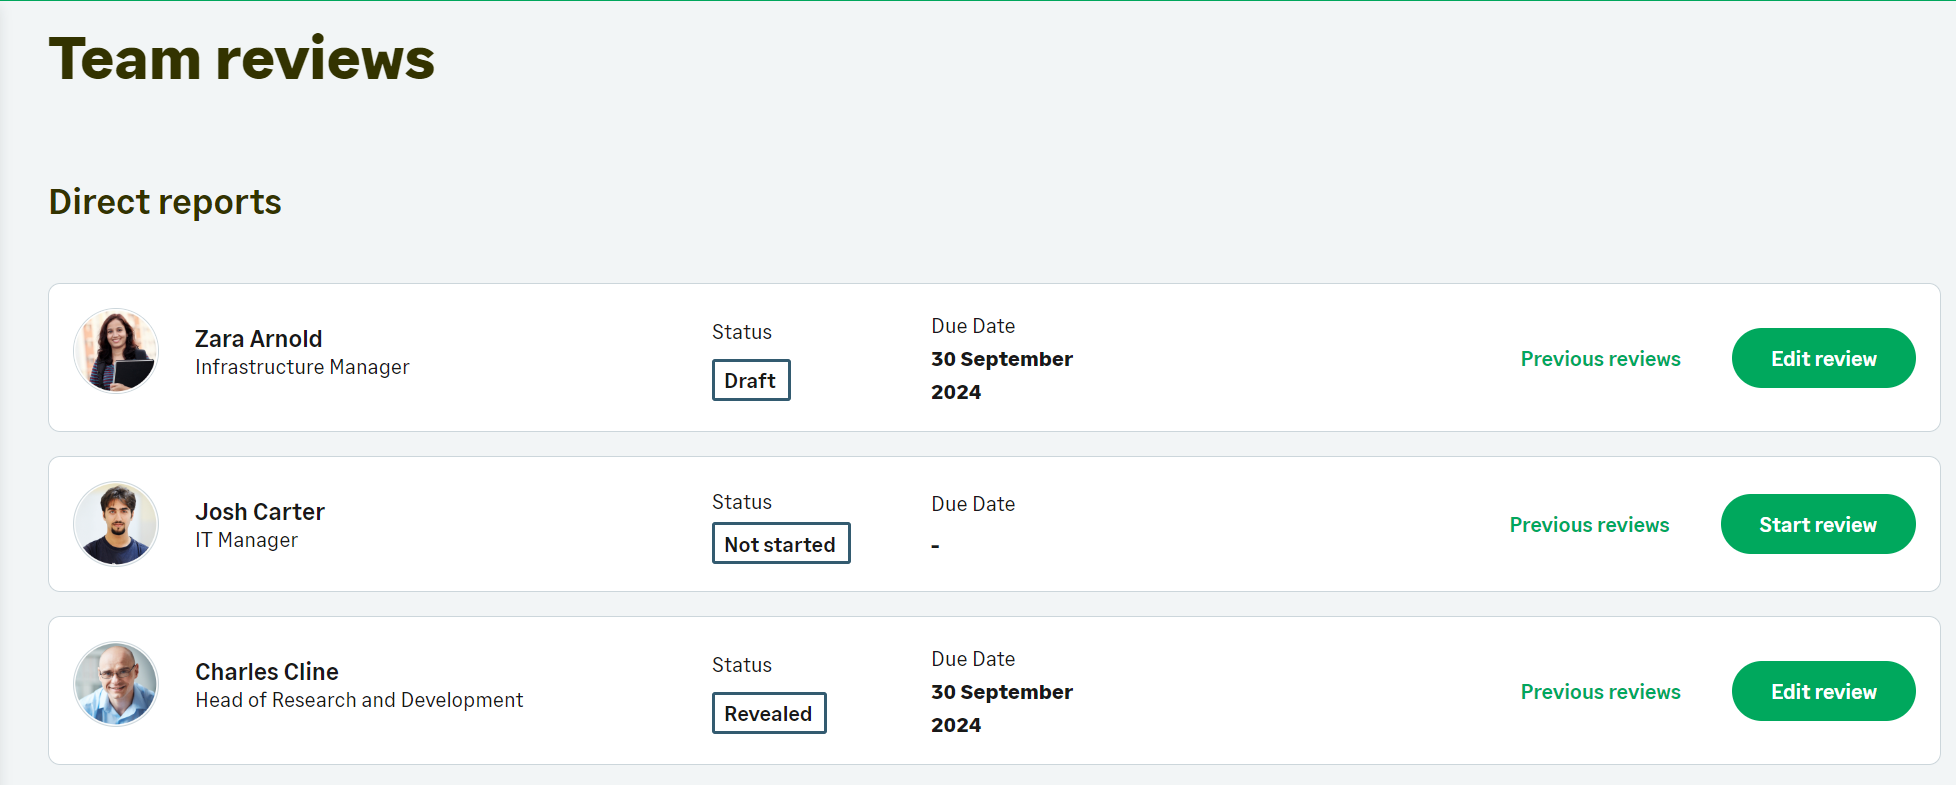Click Charles Cline's due date value

click(x=1001, y=708)
